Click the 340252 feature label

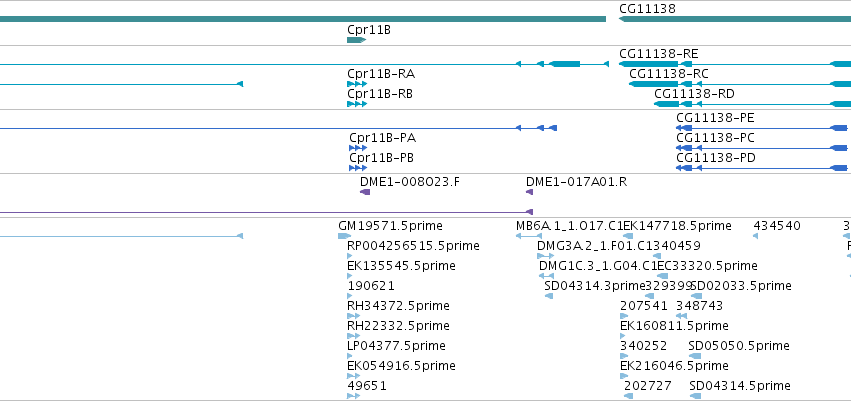(x=644, y=346)
